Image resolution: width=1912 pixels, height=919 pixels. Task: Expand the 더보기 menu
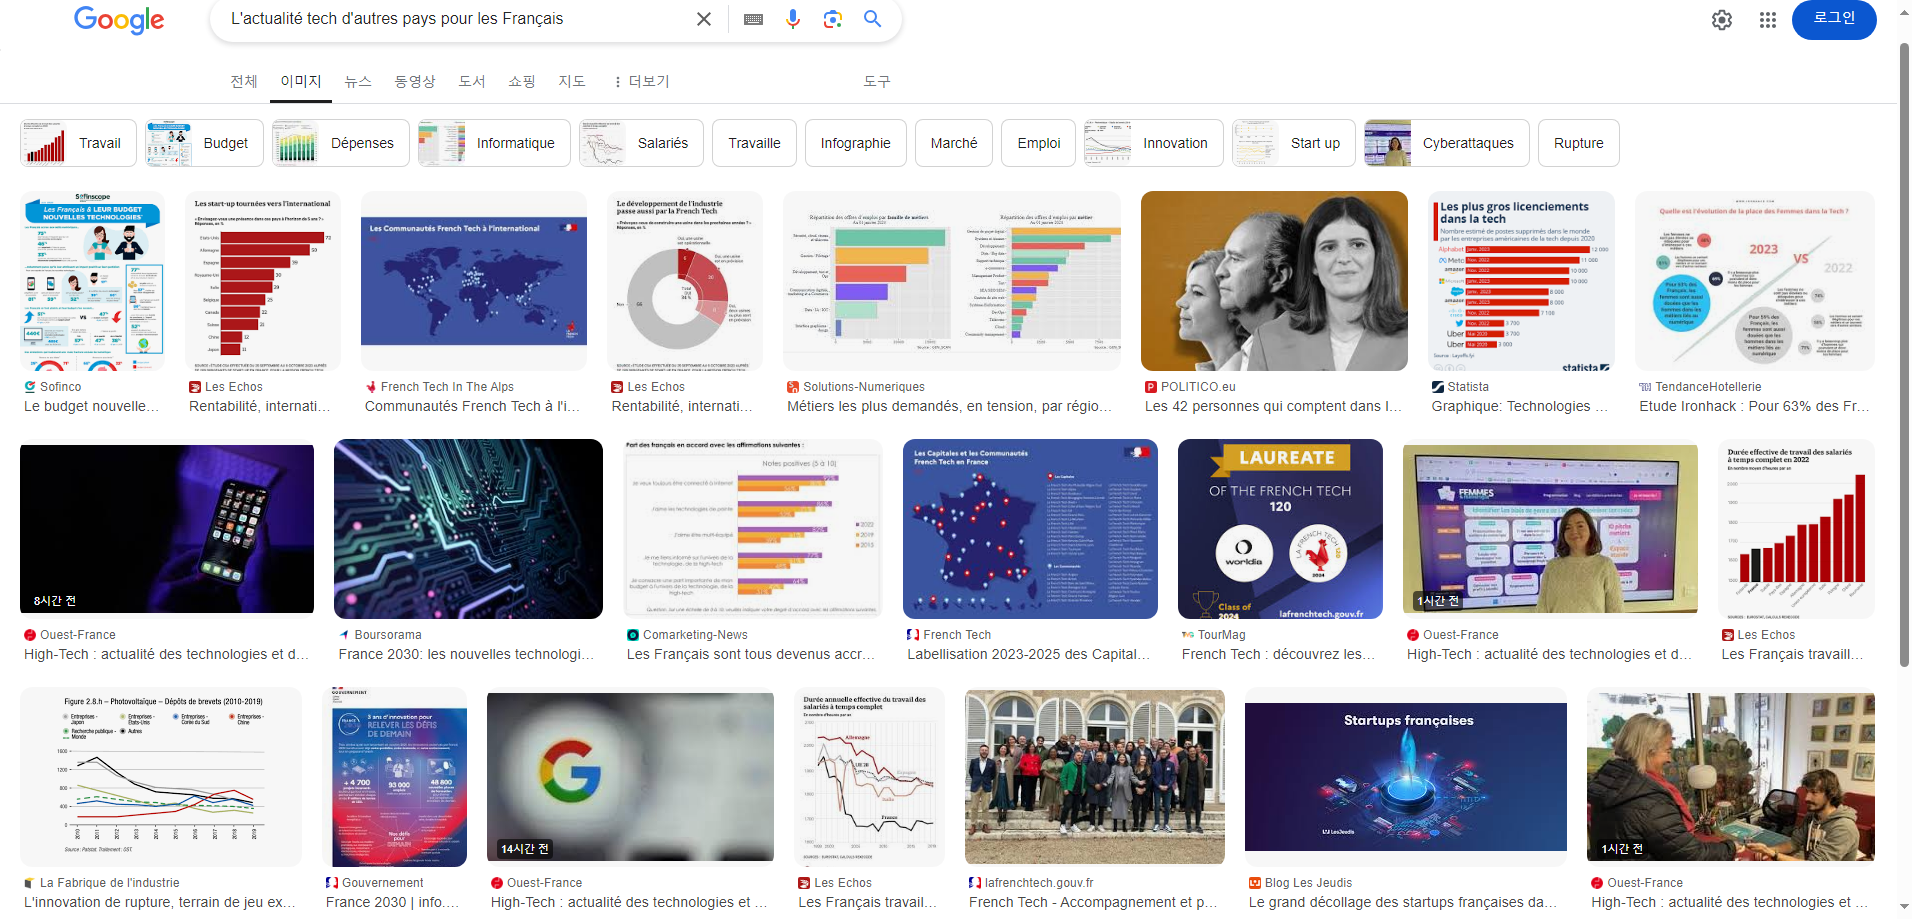(x=642, y=81)
